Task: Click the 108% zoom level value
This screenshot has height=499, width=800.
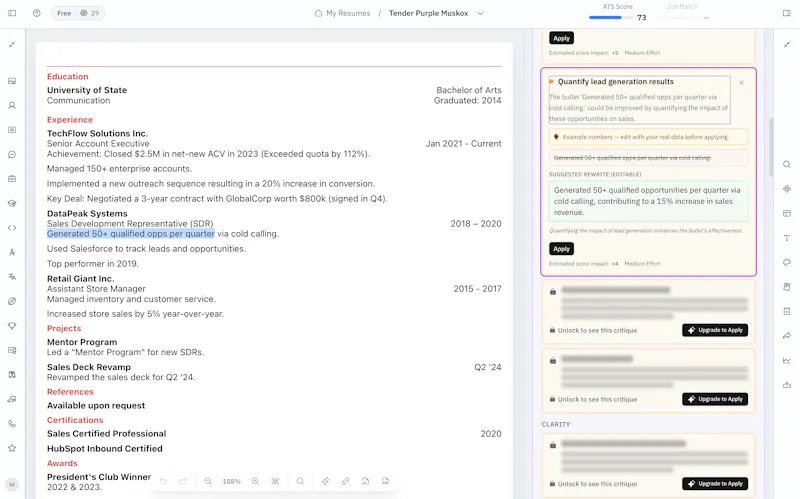Action: pyautogui.click(x=231, y=481)
